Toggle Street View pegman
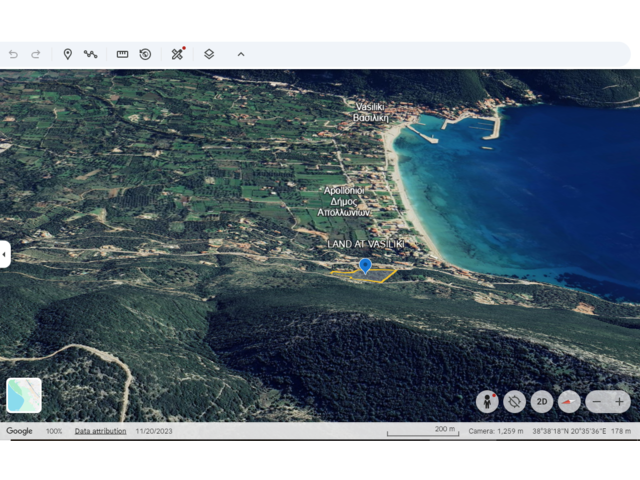The height and width of the screenshot is (480, 640). click(488, 401)
